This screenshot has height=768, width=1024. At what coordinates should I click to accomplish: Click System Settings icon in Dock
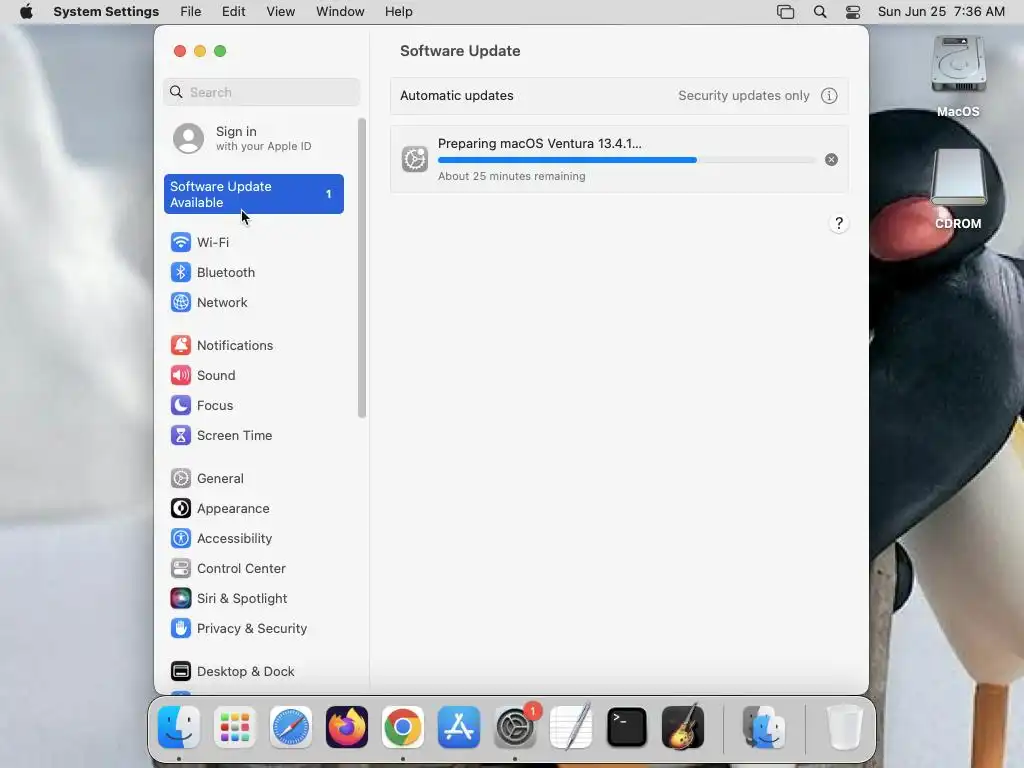pyautogui.click(x=515, y=727)
